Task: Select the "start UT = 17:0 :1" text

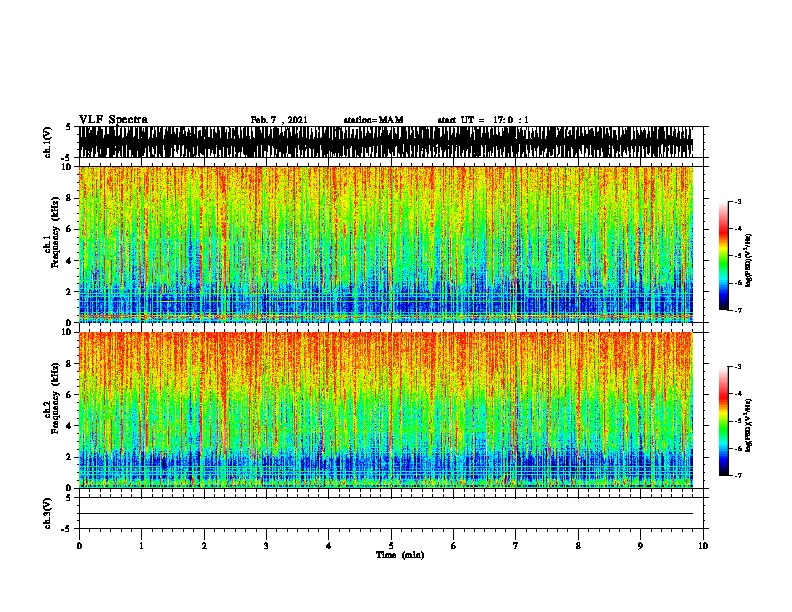Action: pos(483,120)
